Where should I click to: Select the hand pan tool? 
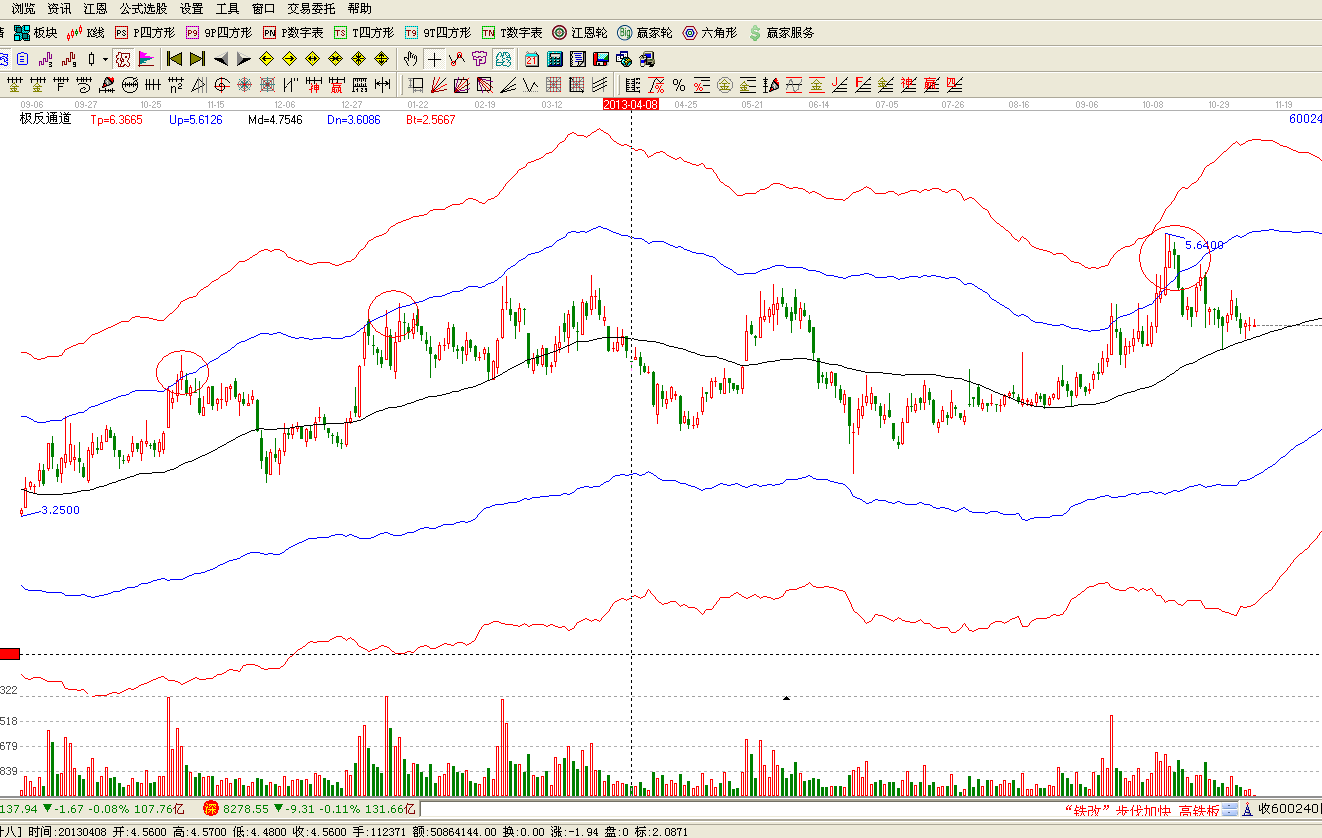coord(411,59)
